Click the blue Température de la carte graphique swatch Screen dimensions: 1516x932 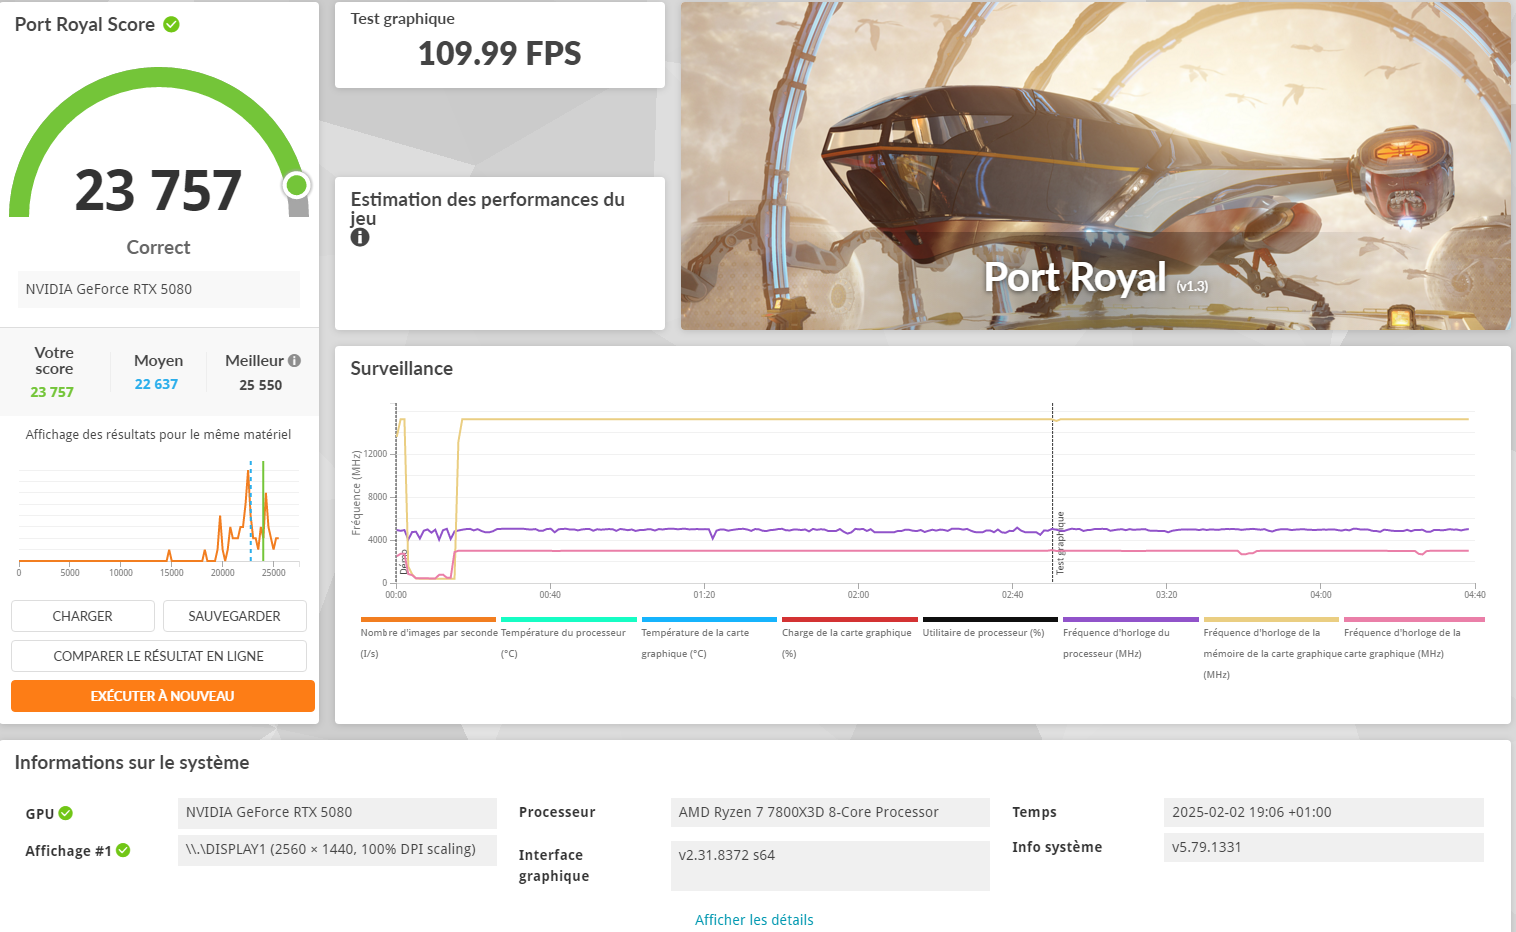tap(708, 620)
